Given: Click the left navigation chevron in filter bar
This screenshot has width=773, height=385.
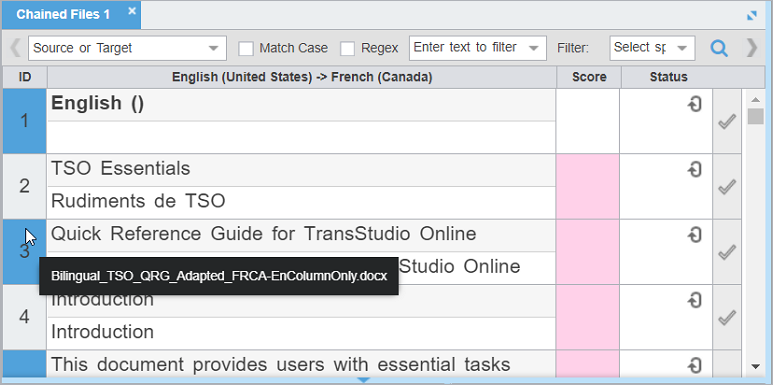Looking at the screenshot, I should pos(15,48).
